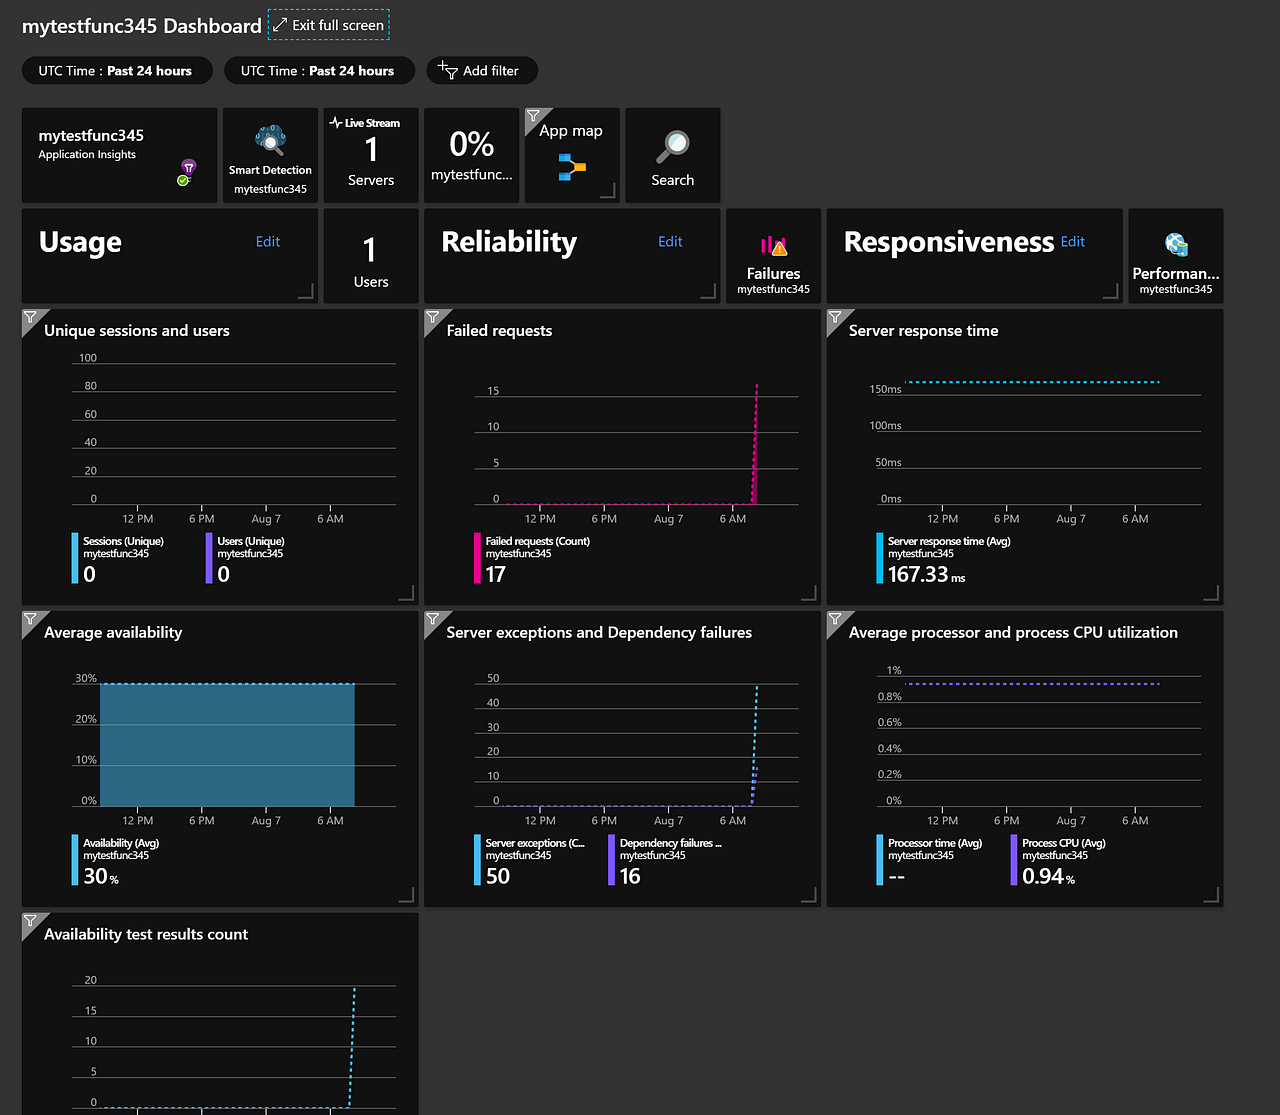Click Users (Unique) purple legend swatch
1280x1115 pixels.
click(209, 558)
